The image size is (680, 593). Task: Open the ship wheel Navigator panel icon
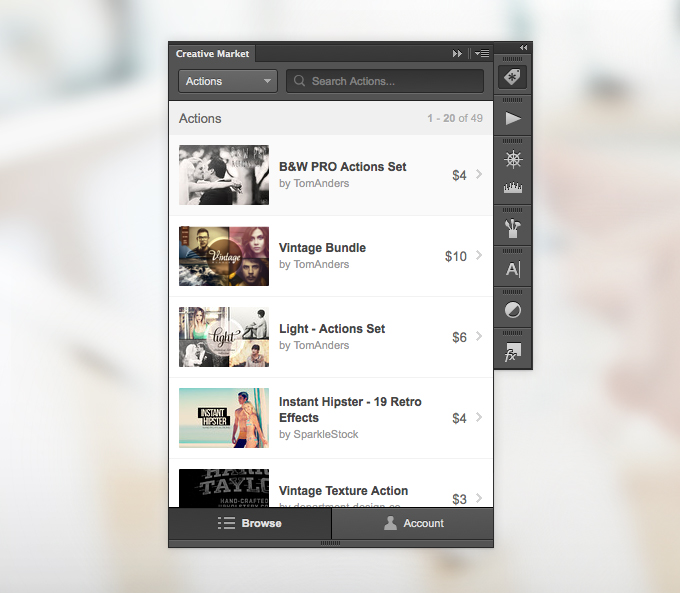[x=513, y=159]
